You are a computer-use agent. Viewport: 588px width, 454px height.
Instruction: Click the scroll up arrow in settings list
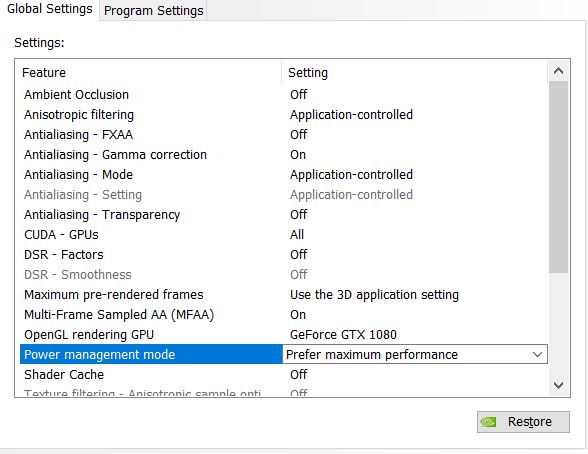click(558, 71)
